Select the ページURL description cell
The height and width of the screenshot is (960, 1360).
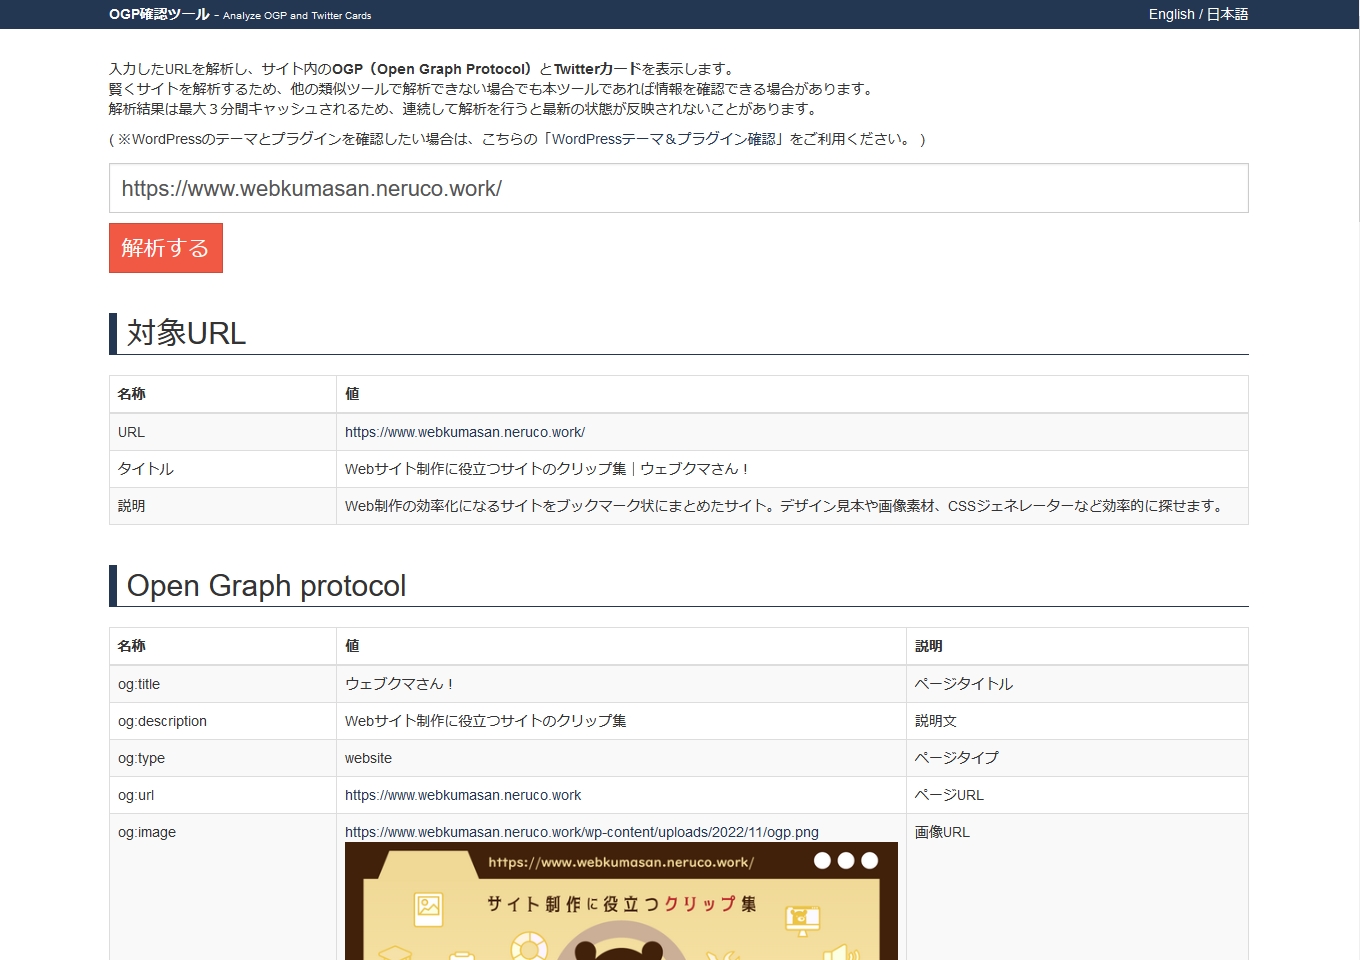(x=950, y=795)
